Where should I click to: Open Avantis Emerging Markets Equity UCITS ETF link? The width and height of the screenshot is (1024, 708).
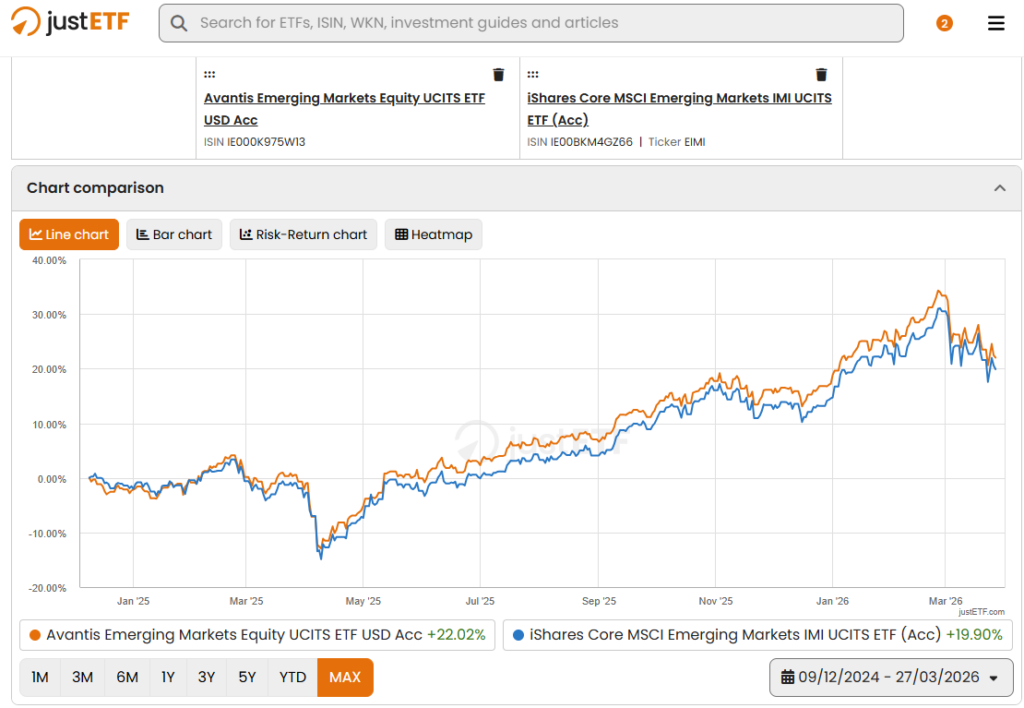coord(344,109)
